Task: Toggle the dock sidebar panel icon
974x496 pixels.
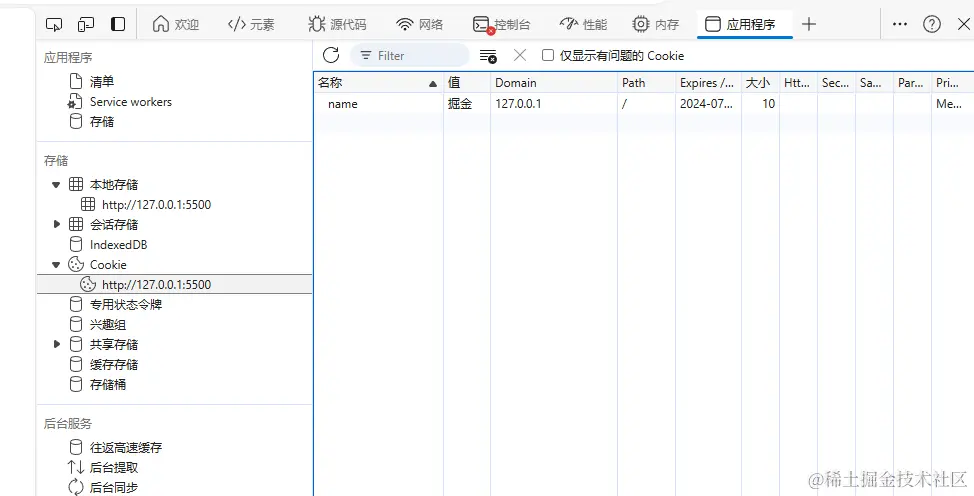Action: tap(117, 24)
